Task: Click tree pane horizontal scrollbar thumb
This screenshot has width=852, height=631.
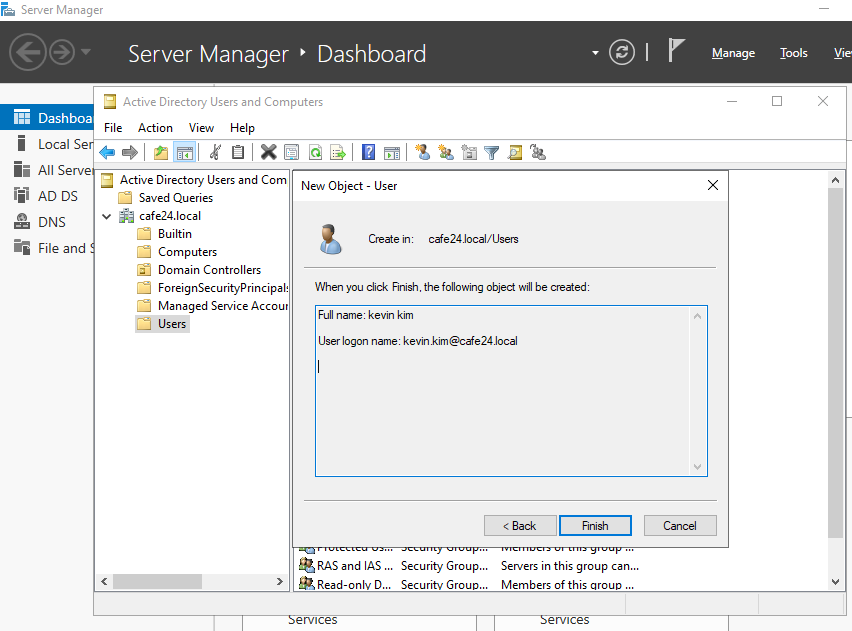Action: click(x=158, y=582)
